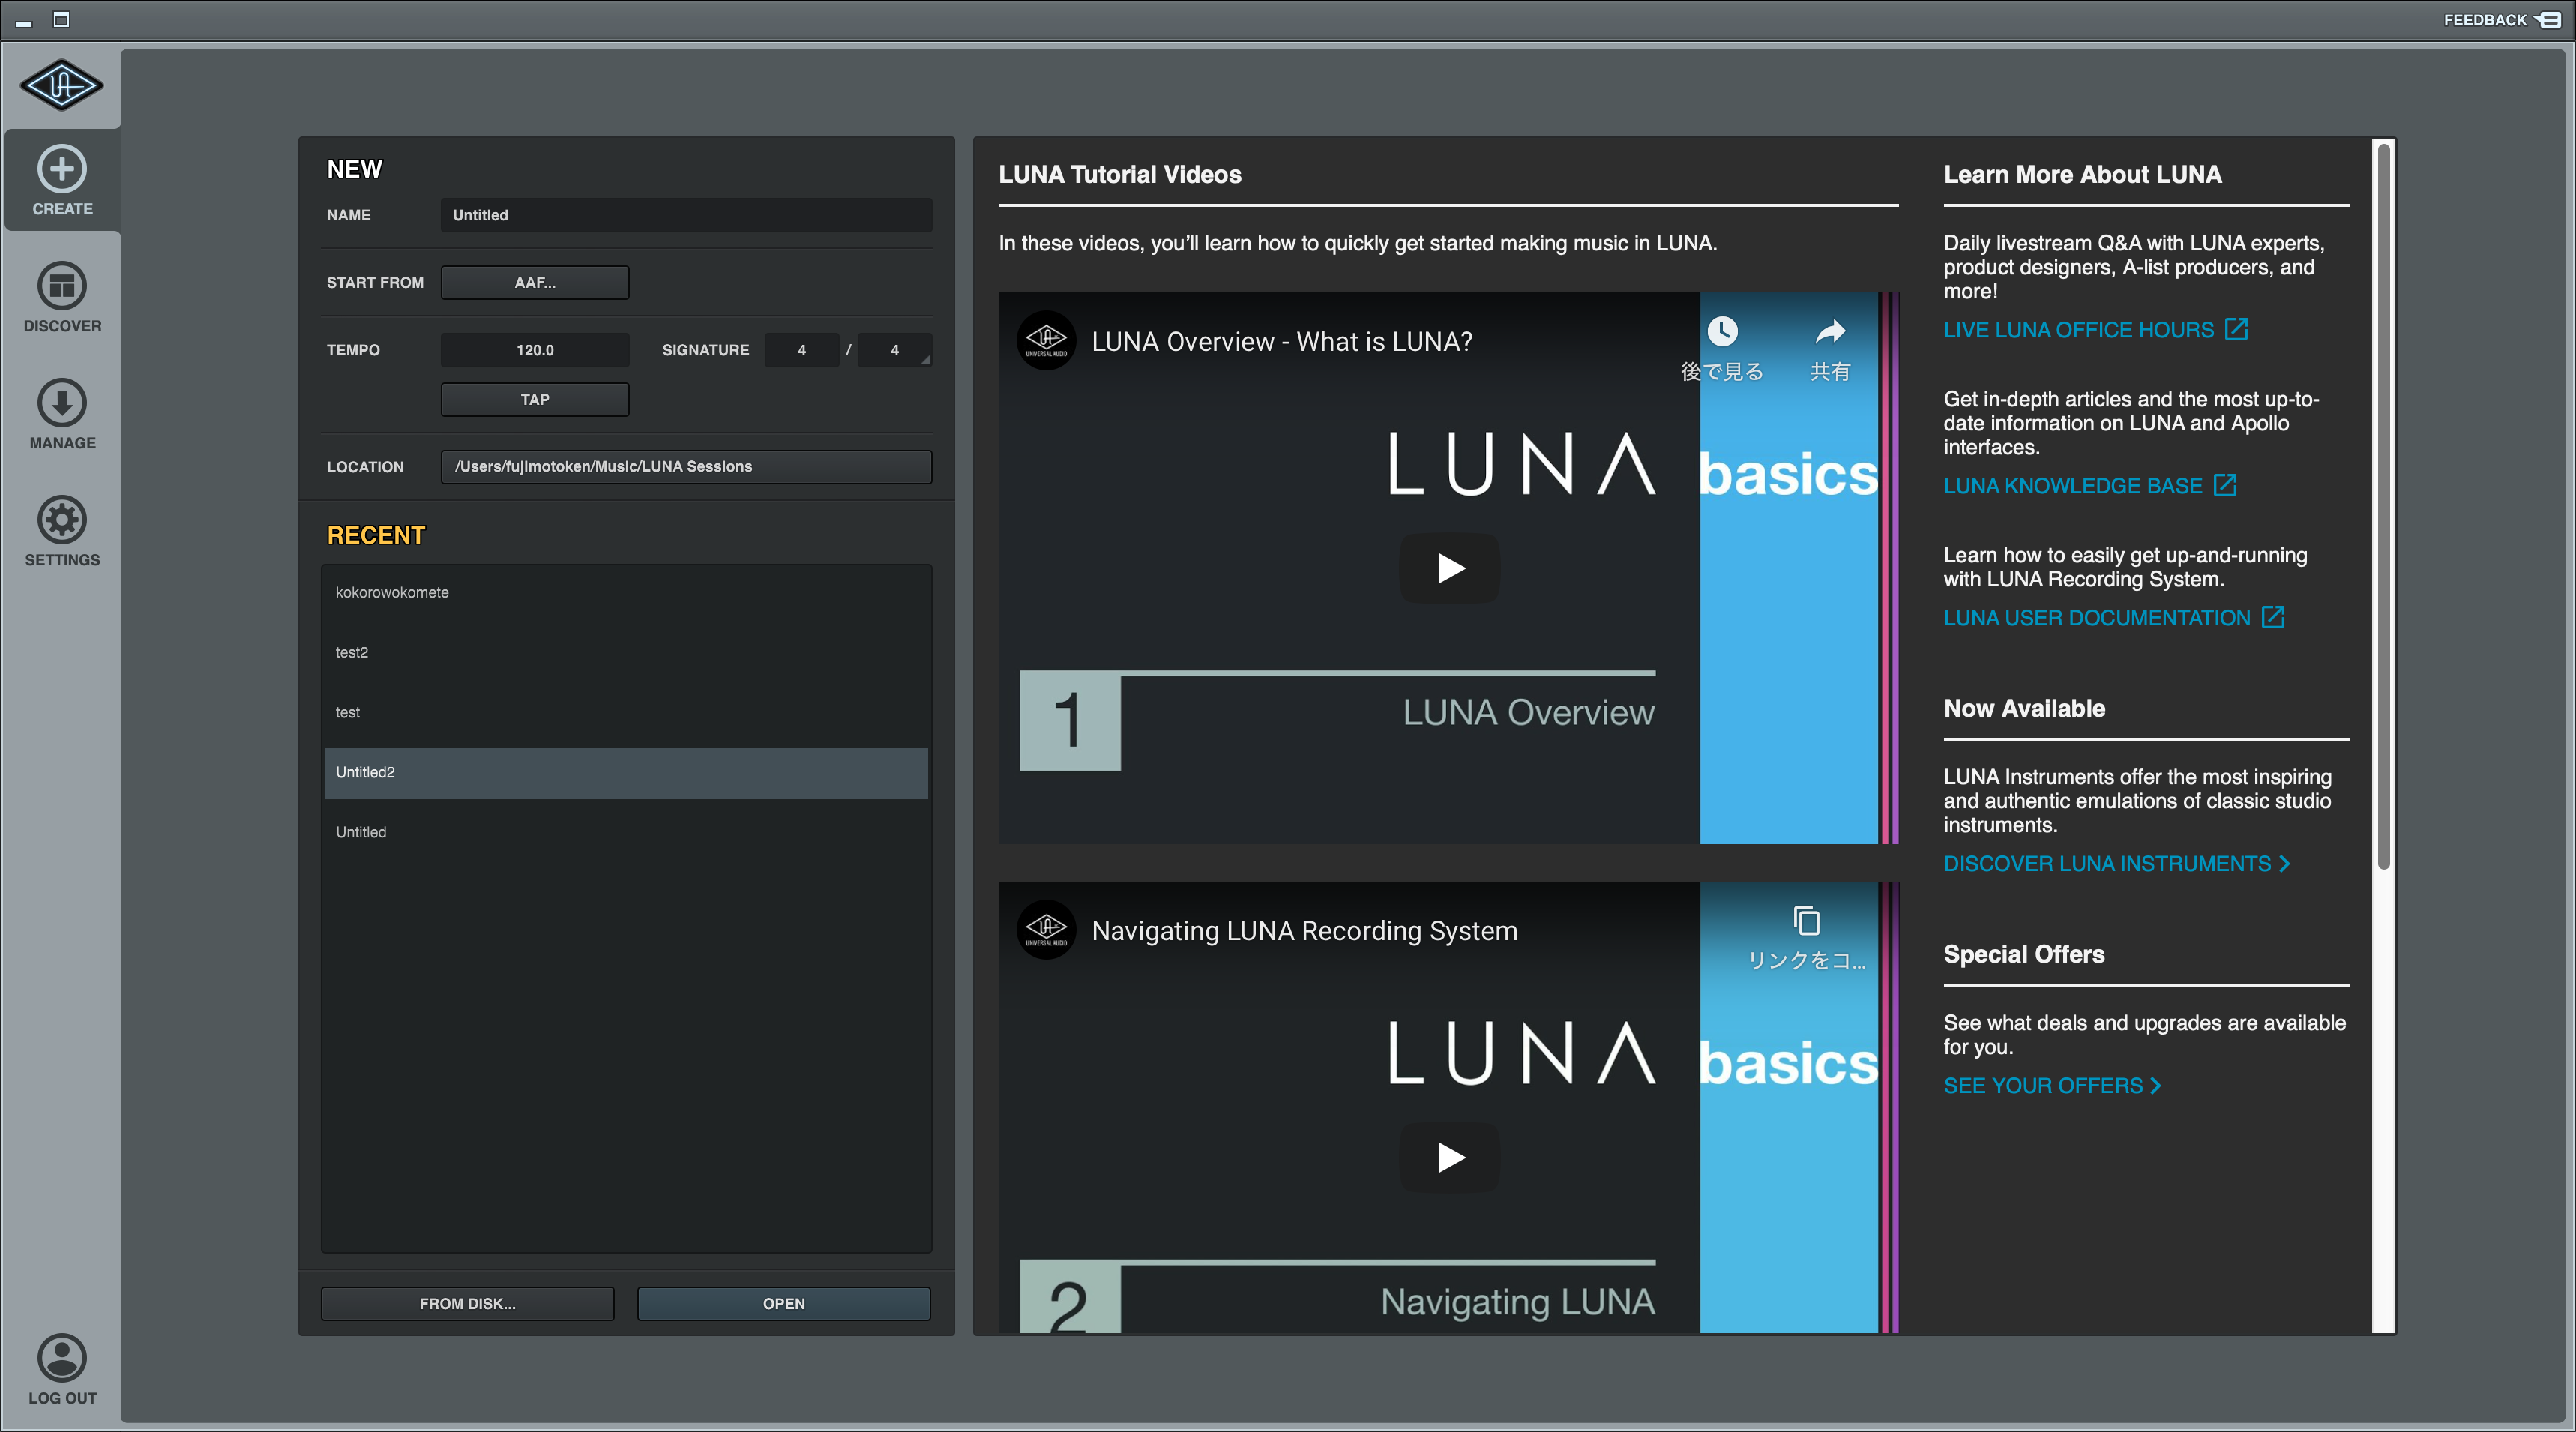The width and height of the screenshot is (2576, 1432).
Task: Open LIVE LUNA OFFICE HOURS link
Action: [2095, 329]
